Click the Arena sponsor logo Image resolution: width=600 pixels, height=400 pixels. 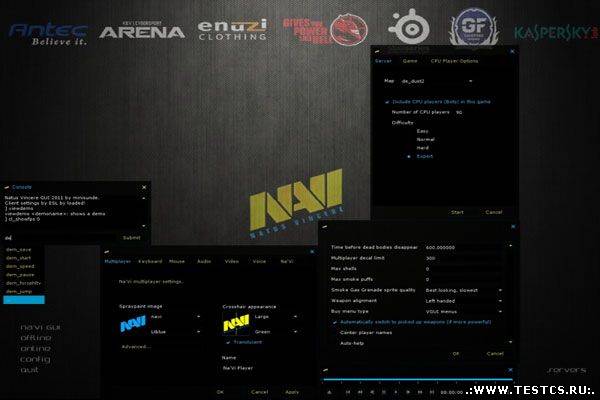(x=142, y=31)
